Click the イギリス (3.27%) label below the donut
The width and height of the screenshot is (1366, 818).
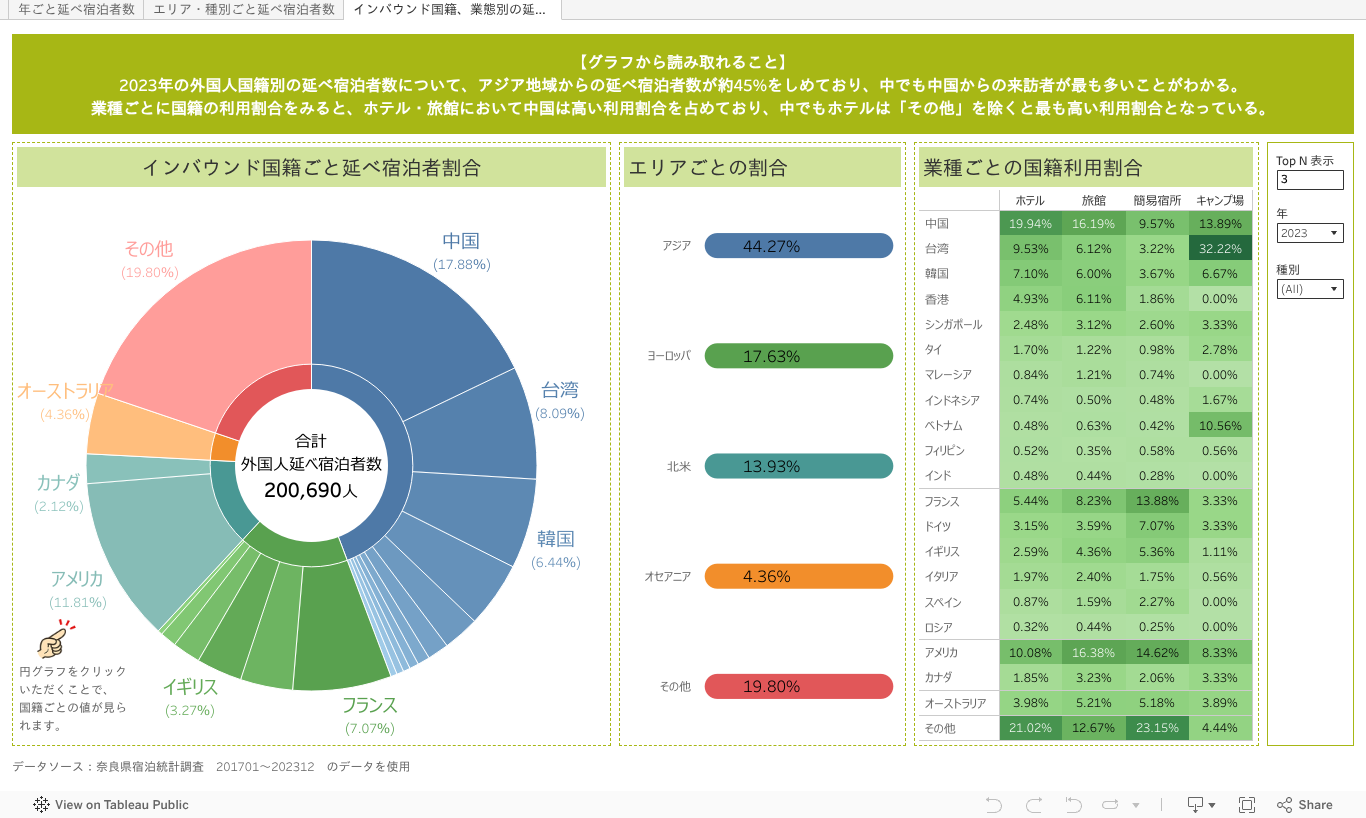(x=190, y=698)
